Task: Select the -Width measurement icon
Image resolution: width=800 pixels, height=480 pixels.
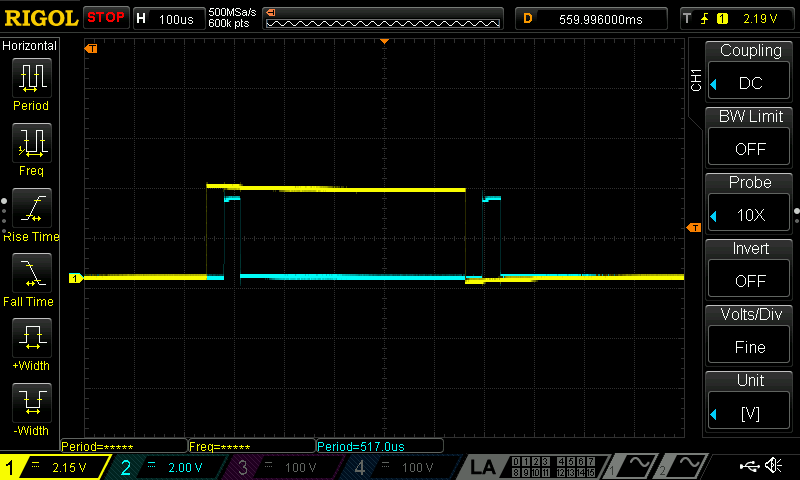Action: coord(31,403)
